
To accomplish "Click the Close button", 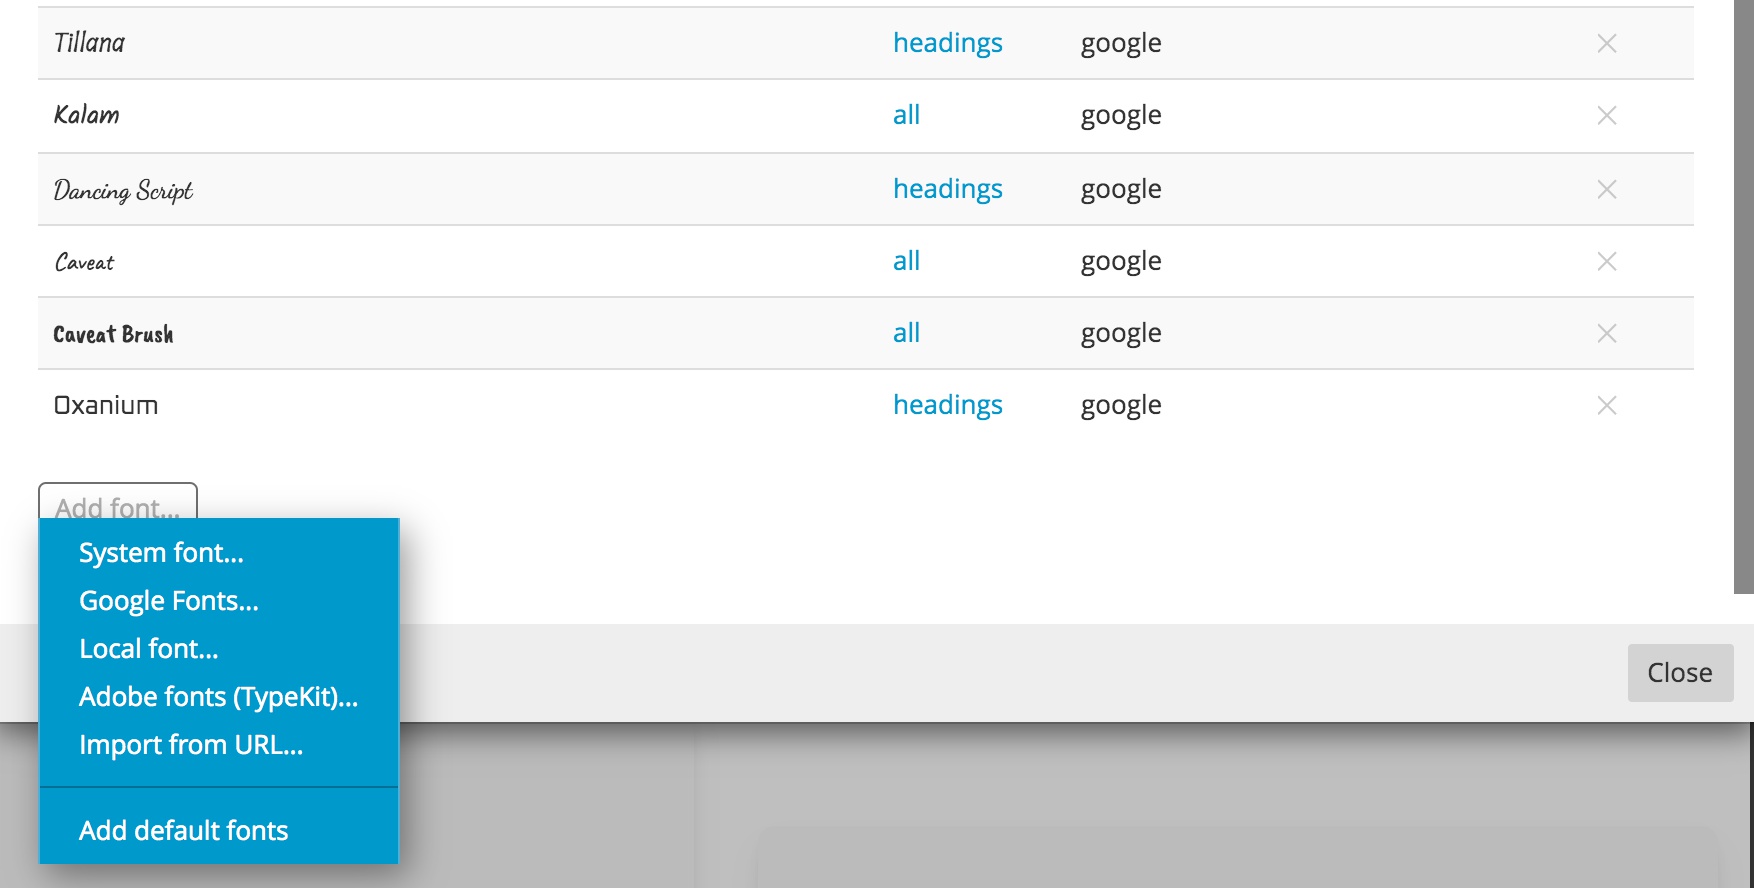I will point(1680,673).
